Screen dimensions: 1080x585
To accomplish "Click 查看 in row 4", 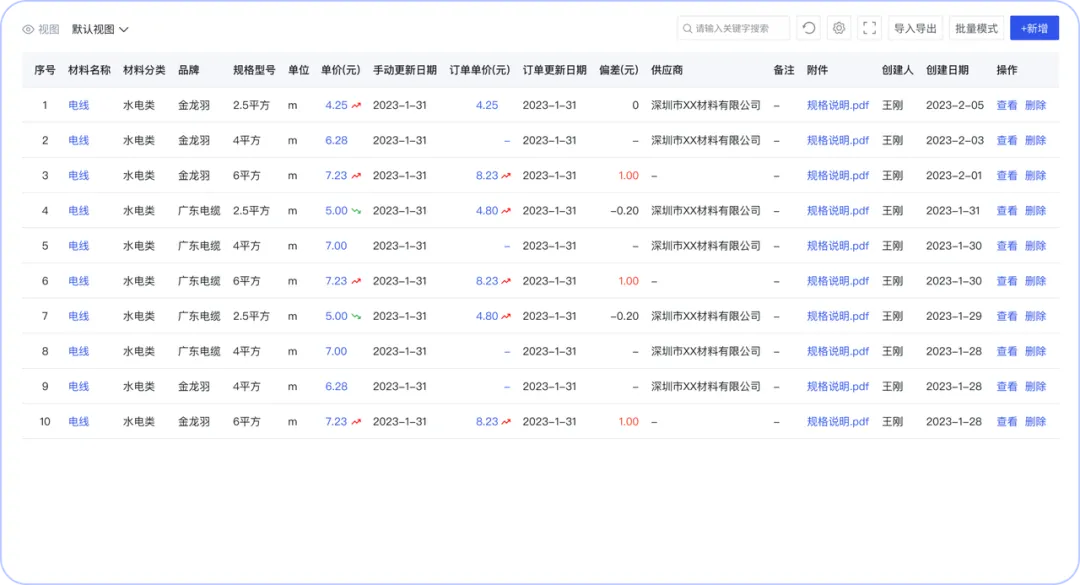I will [x=1007, y=211].
